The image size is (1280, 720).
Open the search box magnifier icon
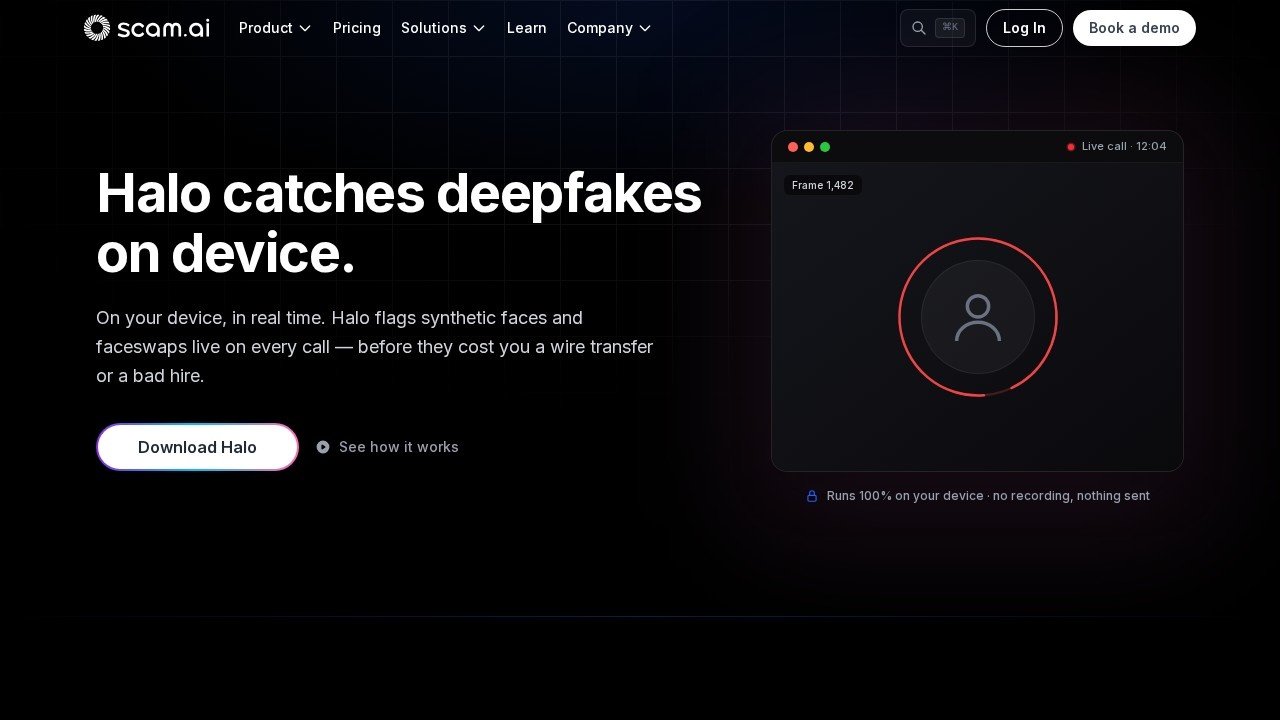click(918, 28)
